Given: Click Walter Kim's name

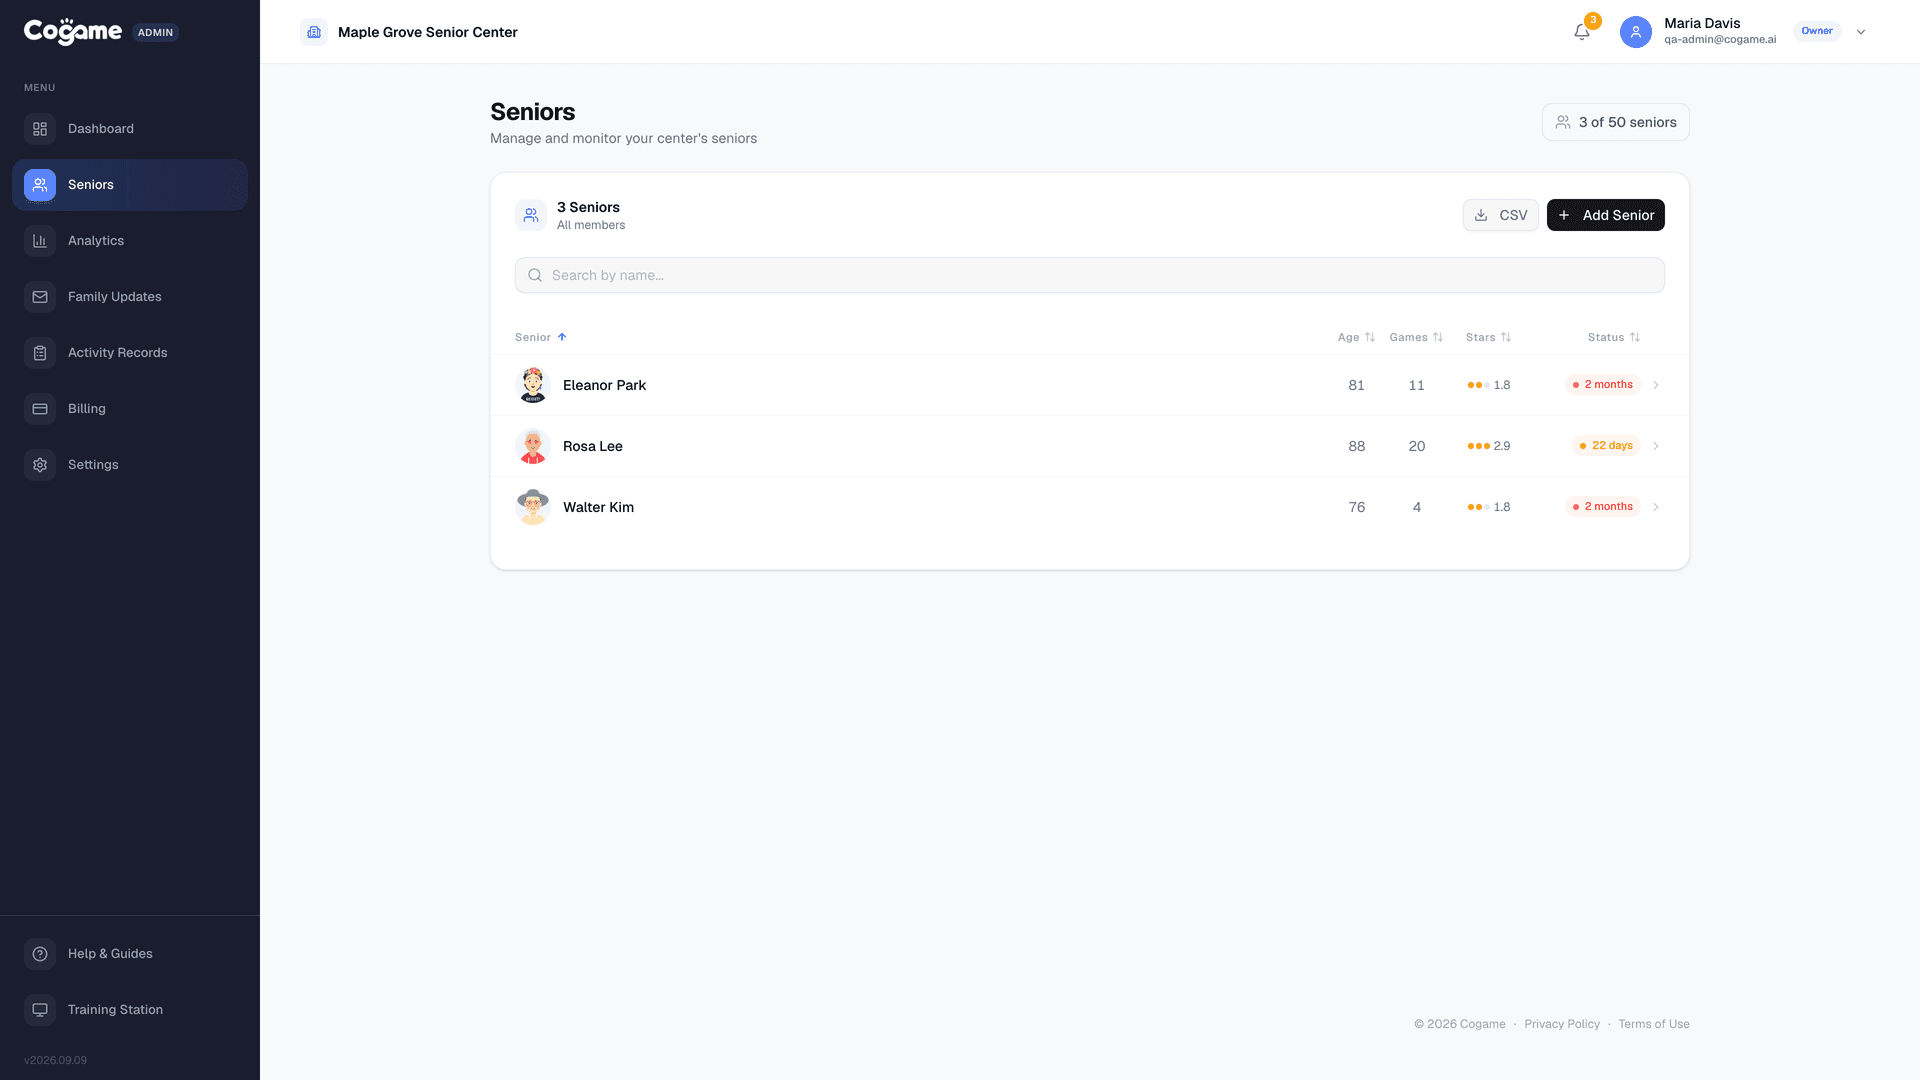Looking at the screenshot, I should (x=598, y=507).
